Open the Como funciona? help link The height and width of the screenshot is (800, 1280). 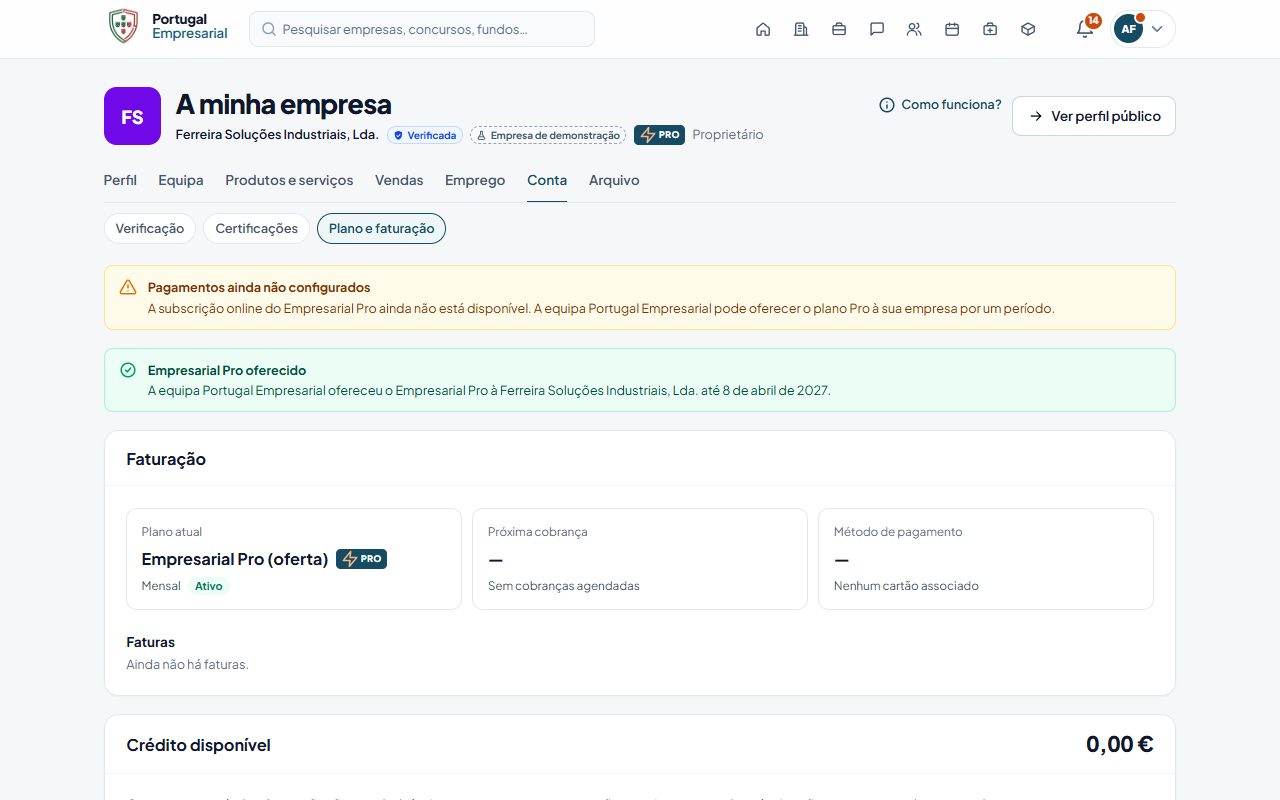(940, 104)
